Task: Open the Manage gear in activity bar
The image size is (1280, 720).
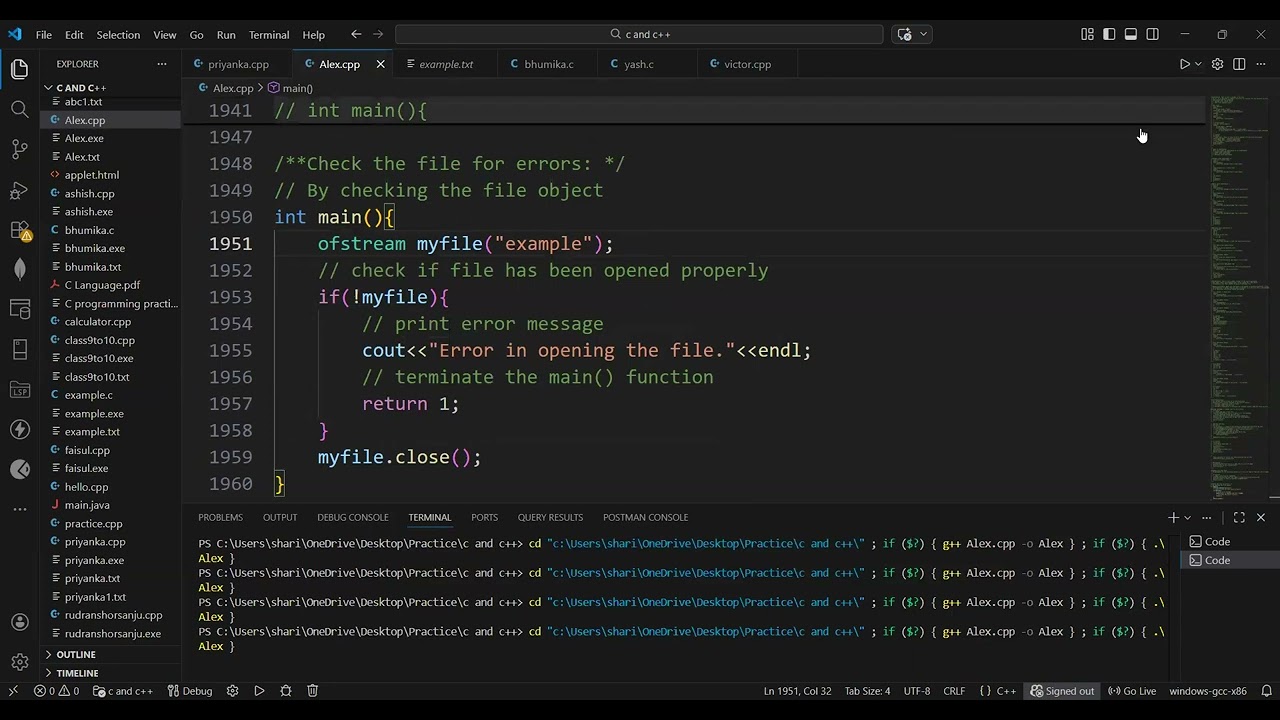Action: (19, 662)
